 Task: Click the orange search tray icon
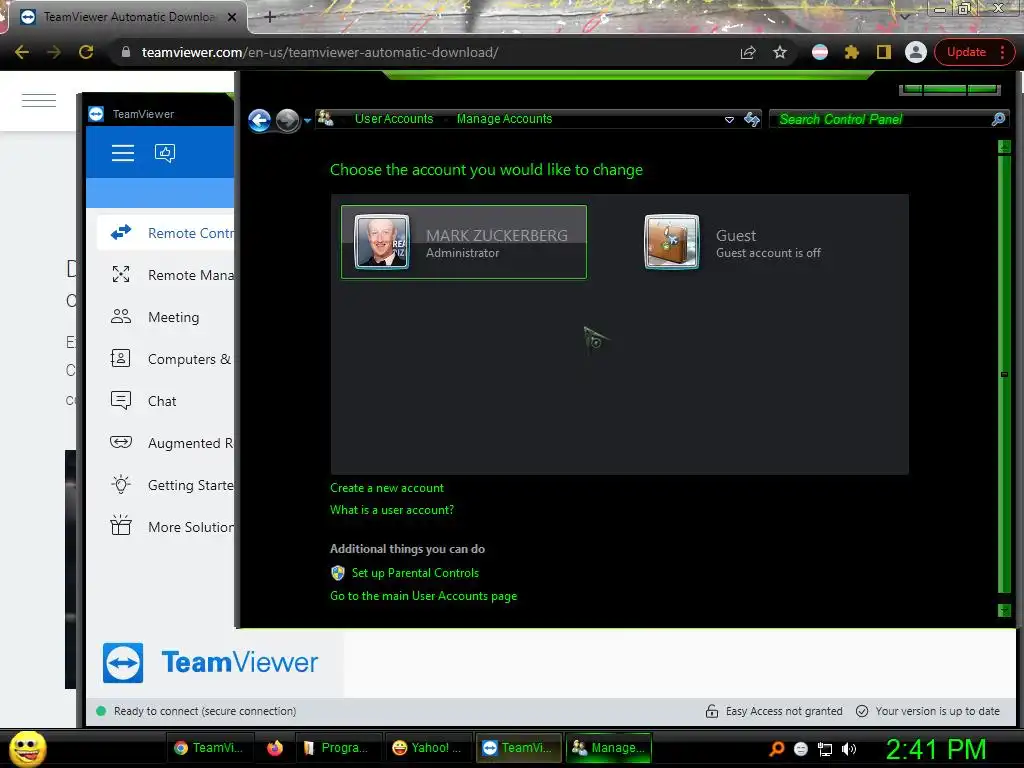coord(776,749)
